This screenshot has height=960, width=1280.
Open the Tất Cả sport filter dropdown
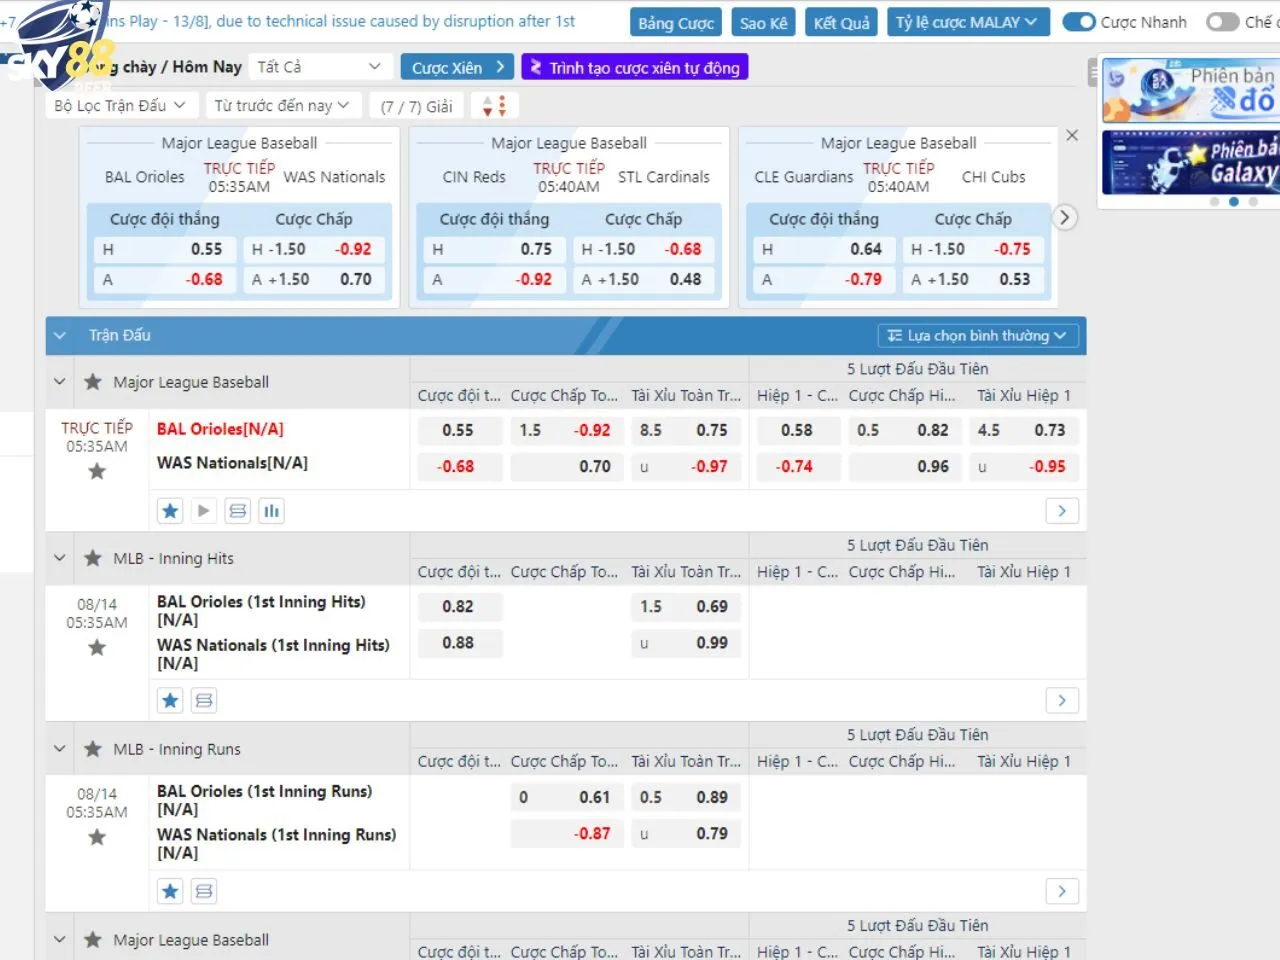(x=320, y=67)
